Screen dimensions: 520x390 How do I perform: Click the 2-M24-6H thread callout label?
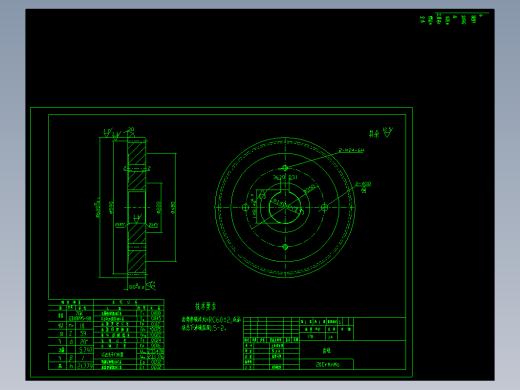pos(351,150)
